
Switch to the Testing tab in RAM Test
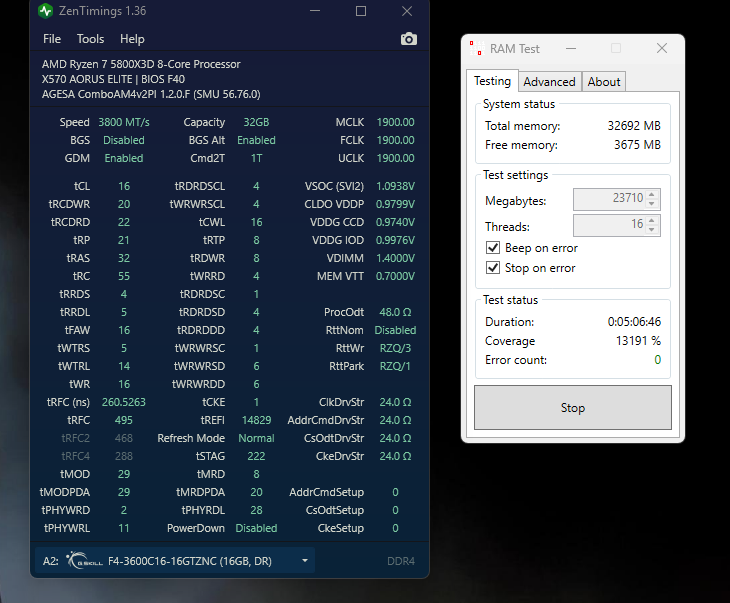pyautogui.click(x=492, y=81)
